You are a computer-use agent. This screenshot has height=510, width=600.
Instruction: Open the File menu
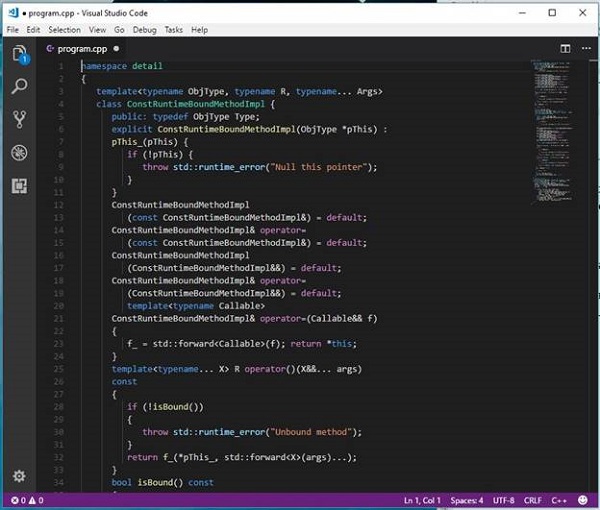[13, 30]
